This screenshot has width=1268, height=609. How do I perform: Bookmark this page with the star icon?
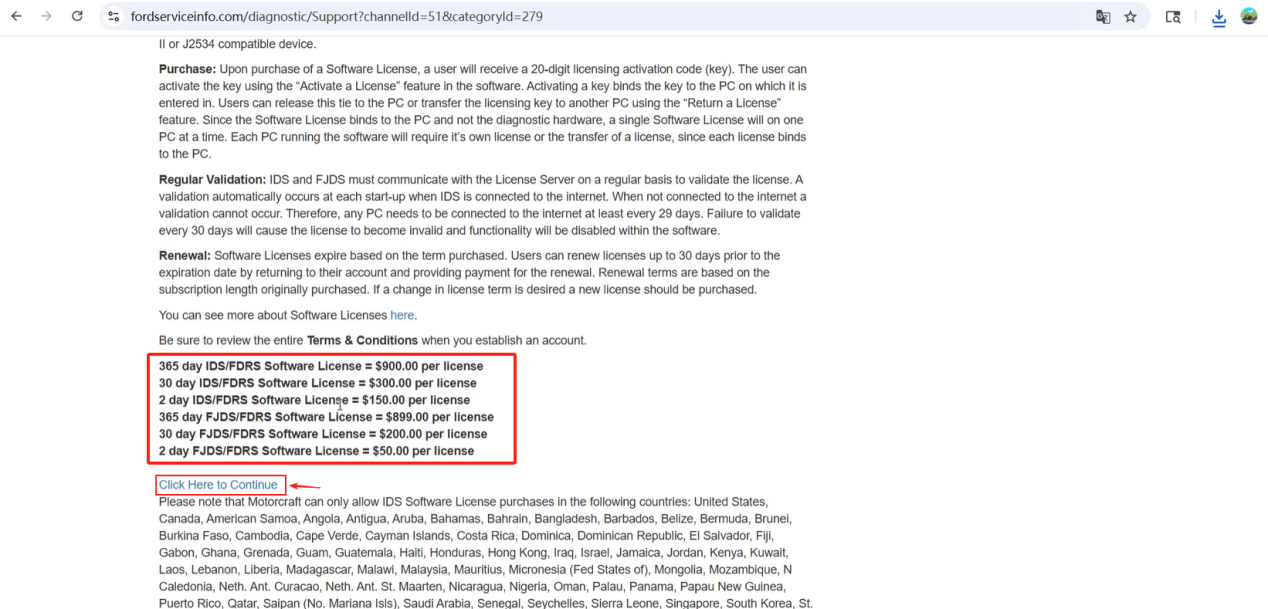click(x=1130, y=17)
